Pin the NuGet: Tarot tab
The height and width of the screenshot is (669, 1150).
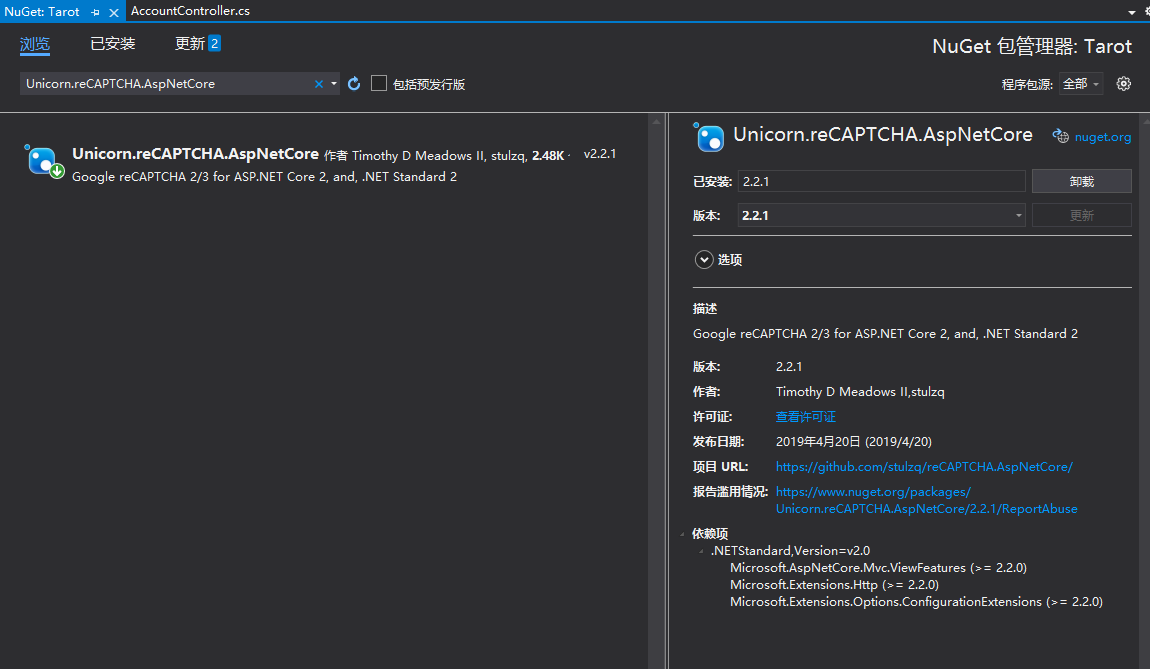click(x=96, y=12)
